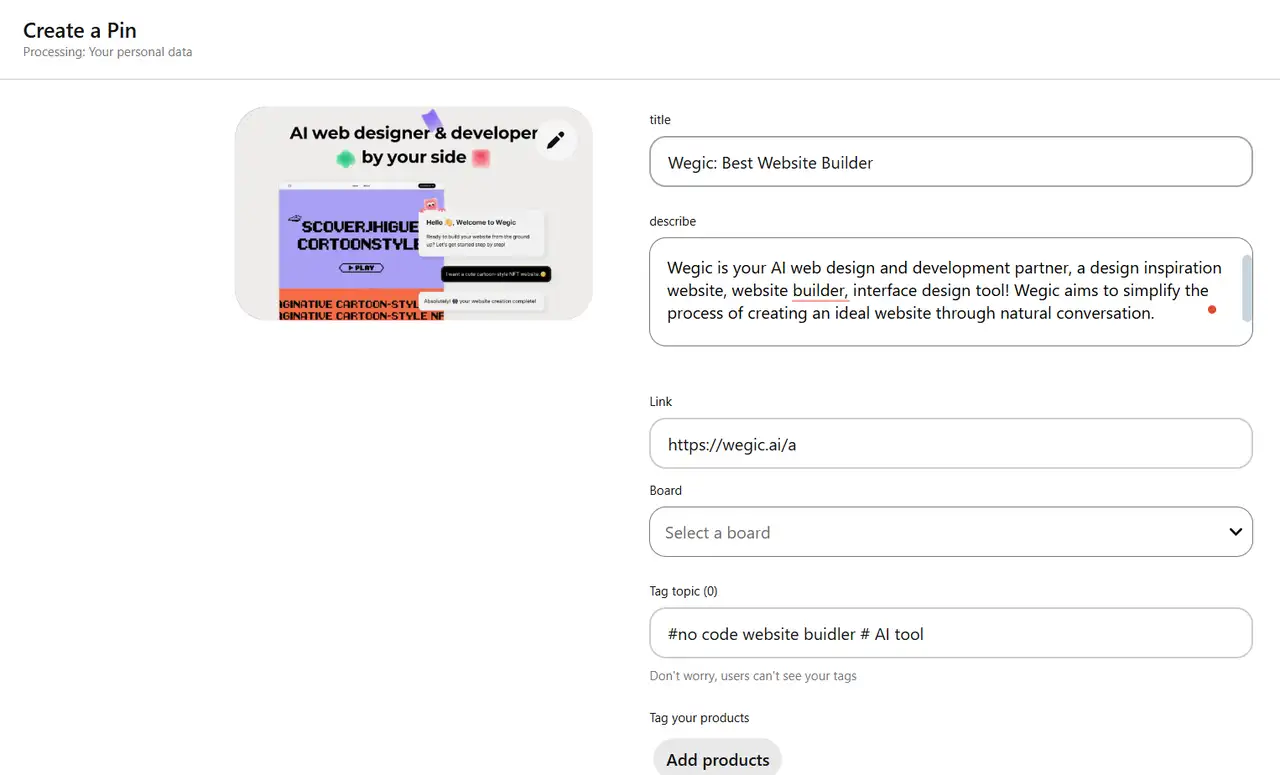Click the Add products button
The image size is (1280, 775).
[x=717, y=759]
